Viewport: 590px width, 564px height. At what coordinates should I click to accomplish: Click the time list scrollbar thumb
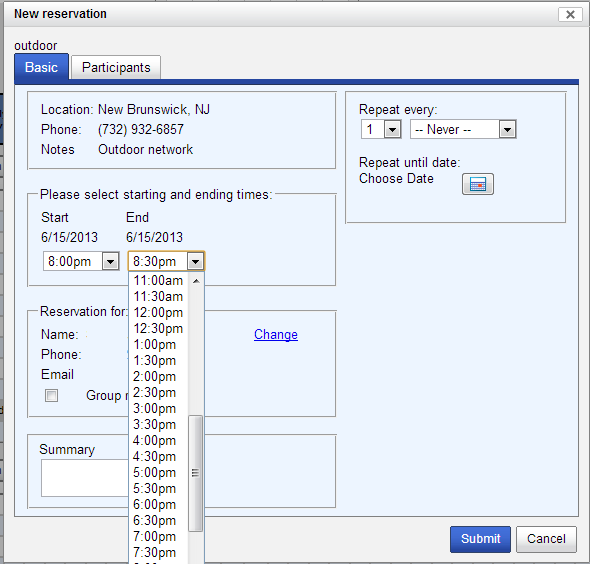pos(195,473)
